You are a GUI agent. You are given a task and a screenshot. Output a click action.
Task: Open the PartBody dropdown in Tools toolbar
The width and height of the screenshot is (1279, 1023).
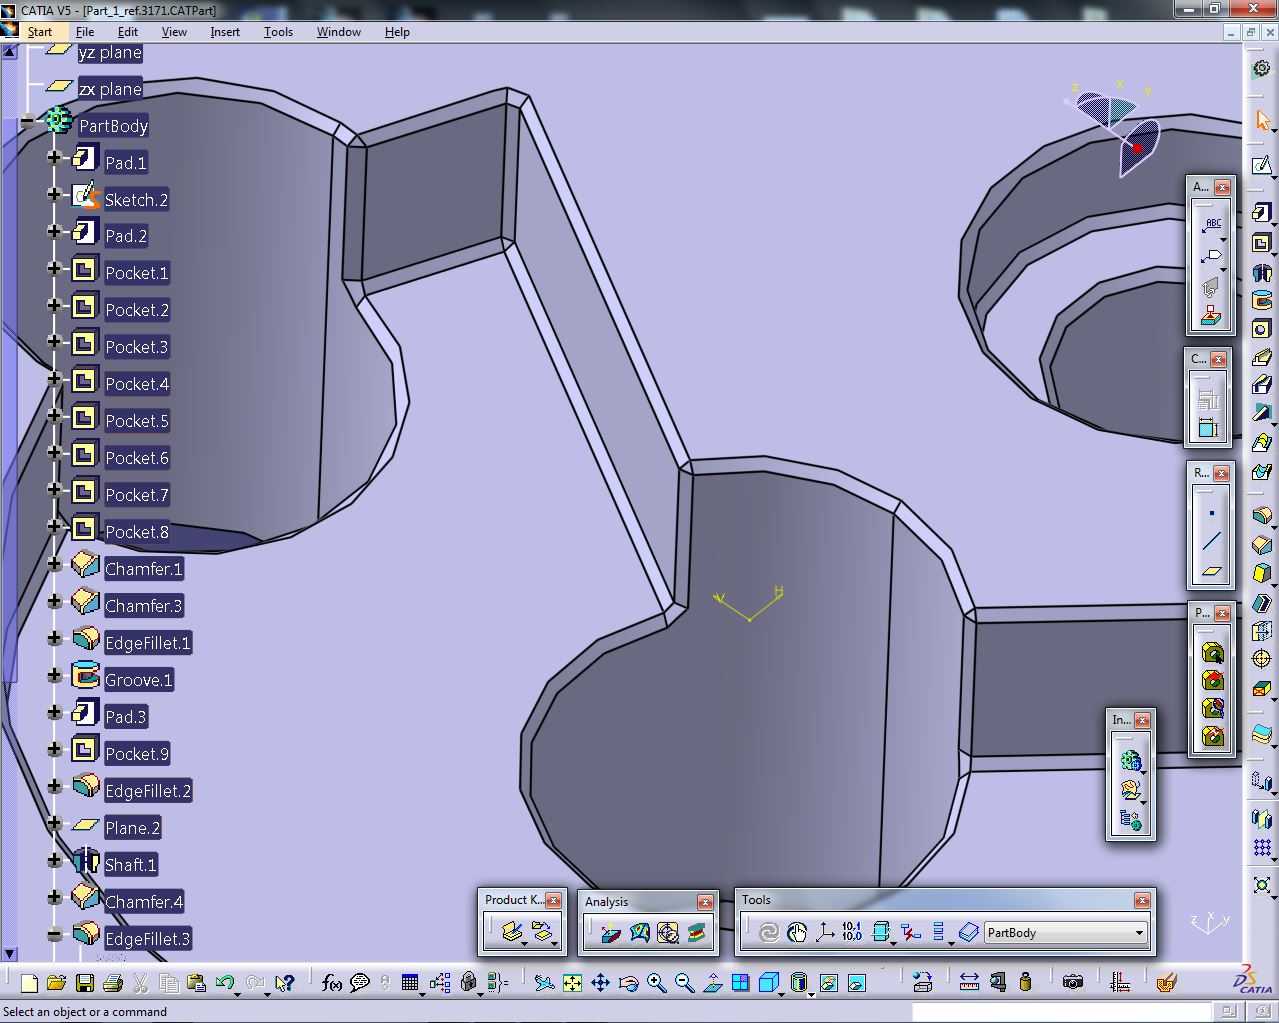pos(1139,933)
